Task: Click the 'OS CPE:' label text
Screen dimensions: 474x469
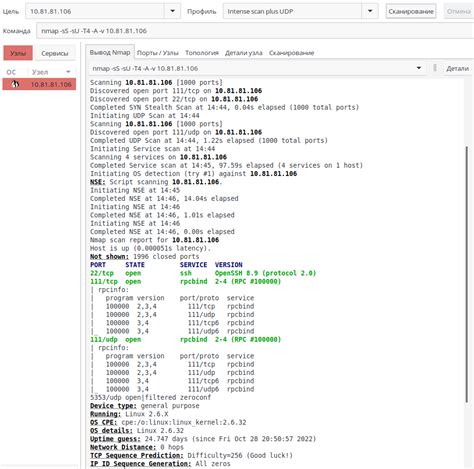Action: pyautogui.click(x=104, y=422)
